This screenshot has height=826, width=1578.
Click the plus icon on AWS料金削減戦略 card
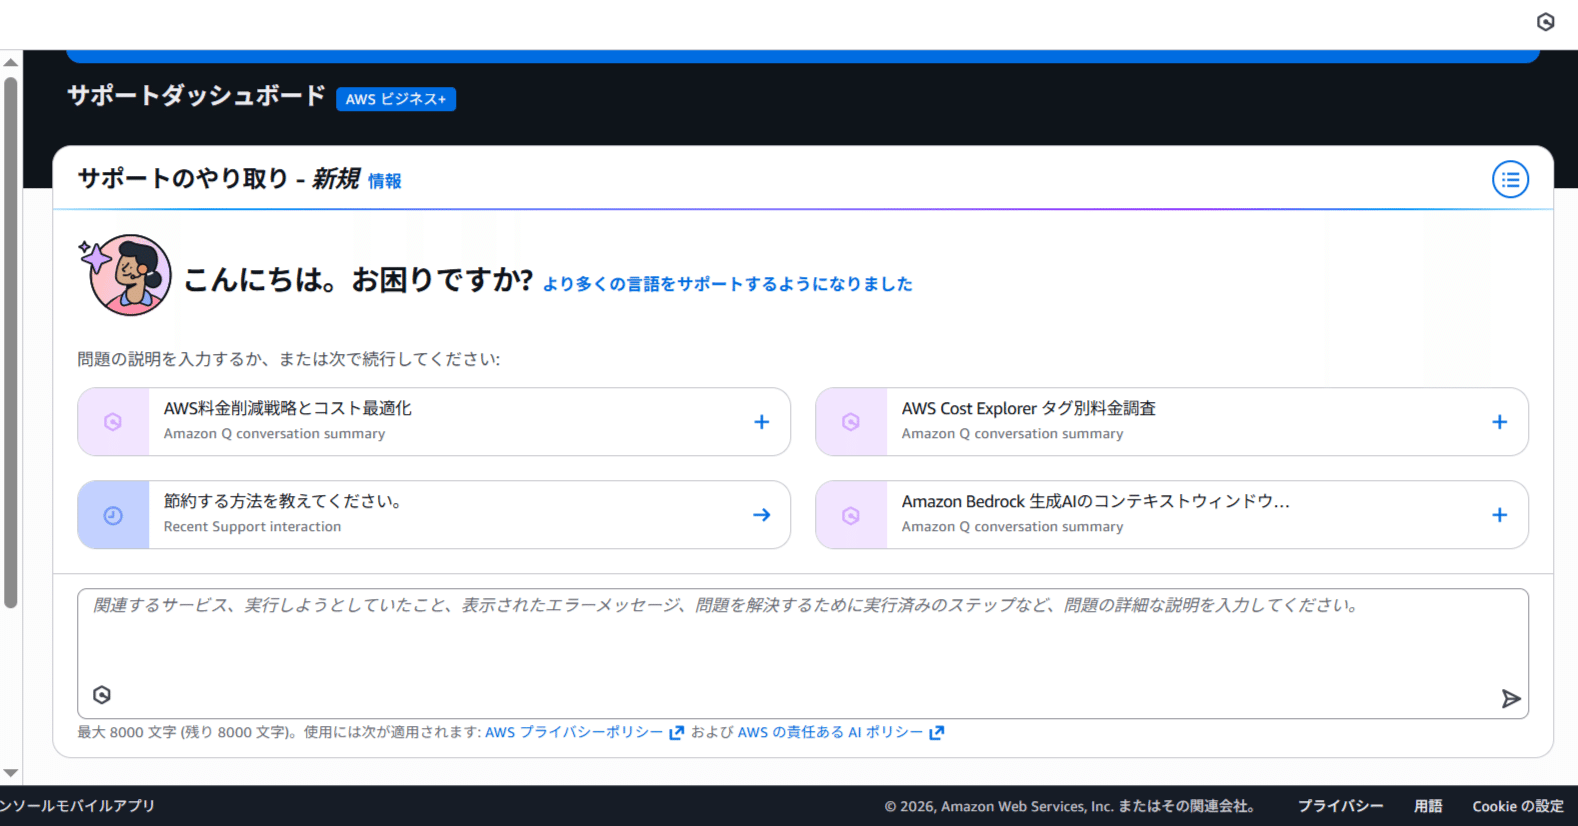pyautogui.click(x=762, y=422)
